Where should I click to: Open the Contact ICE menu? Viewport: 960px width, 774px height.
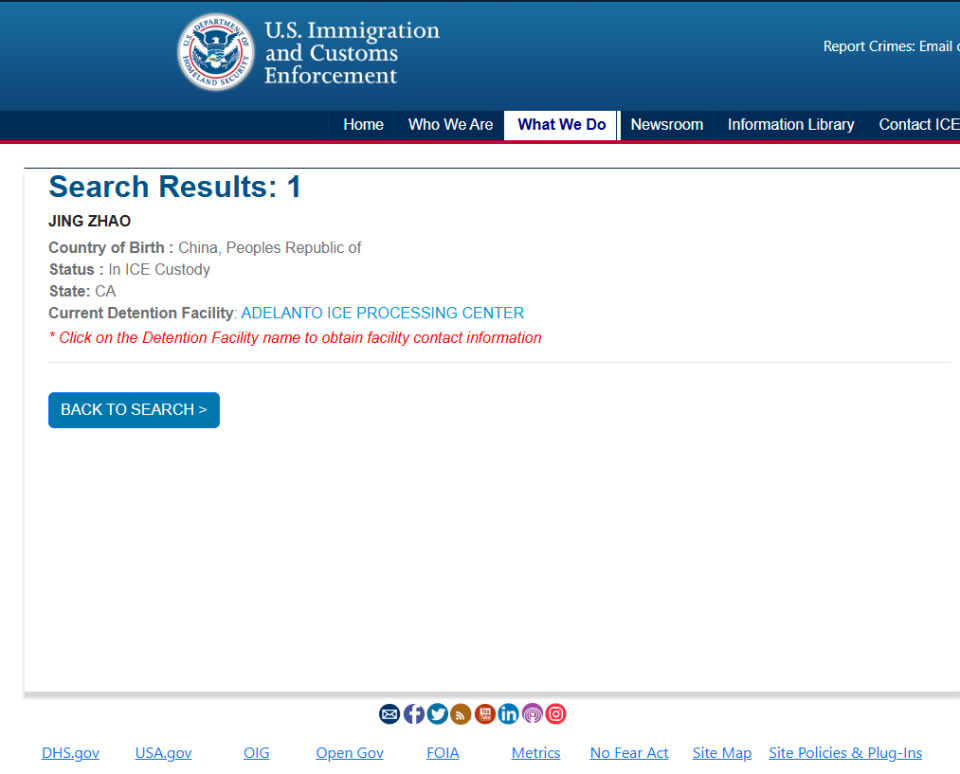coord(918,125)
